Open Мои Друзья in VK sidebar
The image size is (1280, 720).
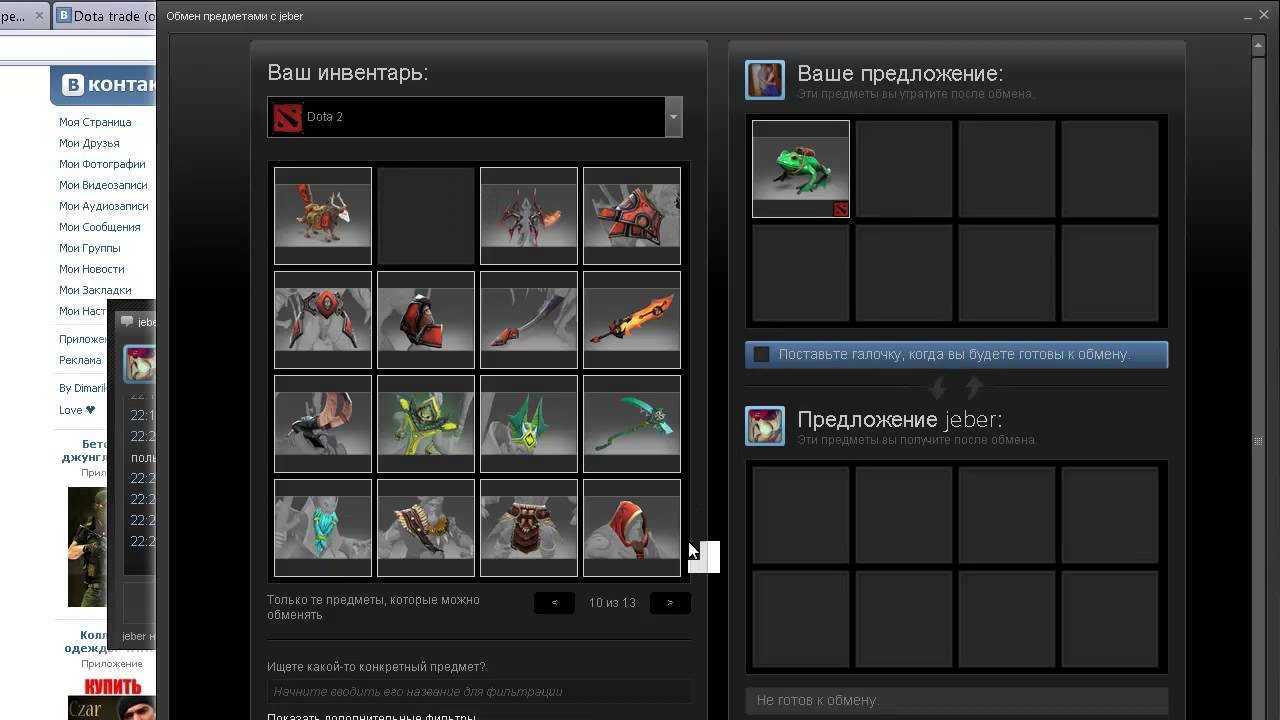click(89, 143)
